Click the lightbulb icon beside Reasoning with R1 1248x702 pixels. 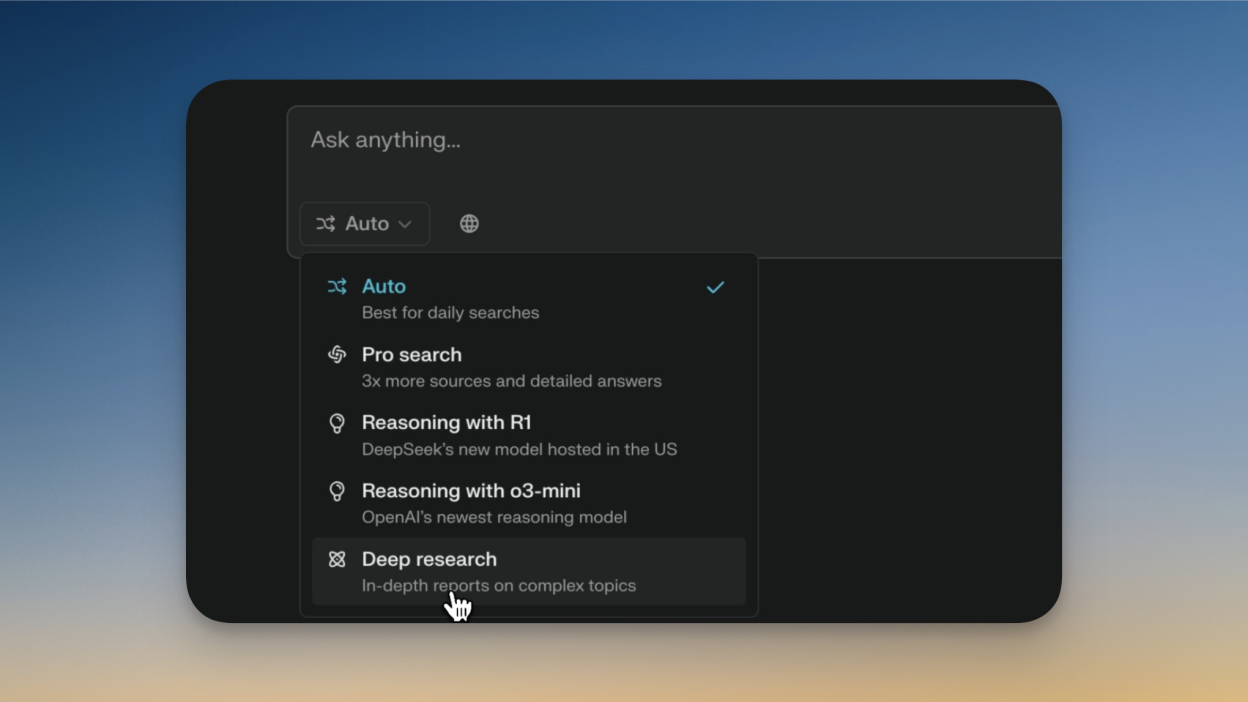coord(337,423)
